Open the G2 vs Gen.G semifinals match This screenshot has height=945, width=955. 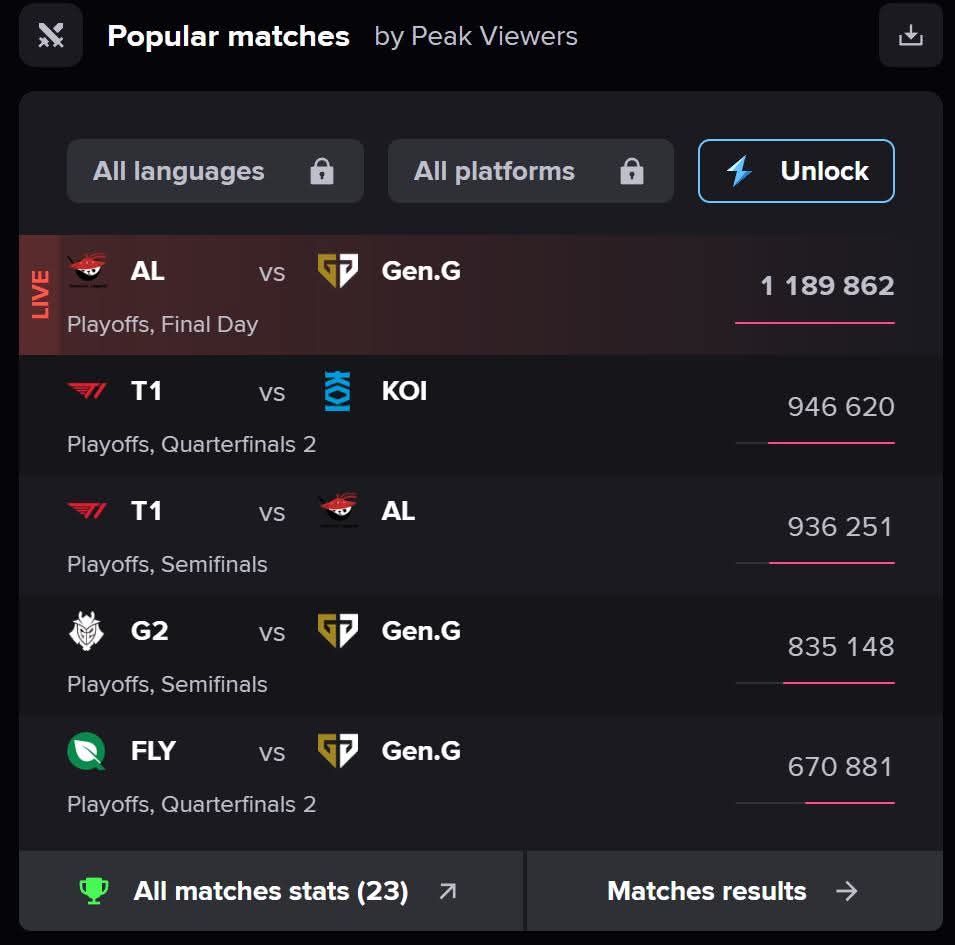point(400,656)
